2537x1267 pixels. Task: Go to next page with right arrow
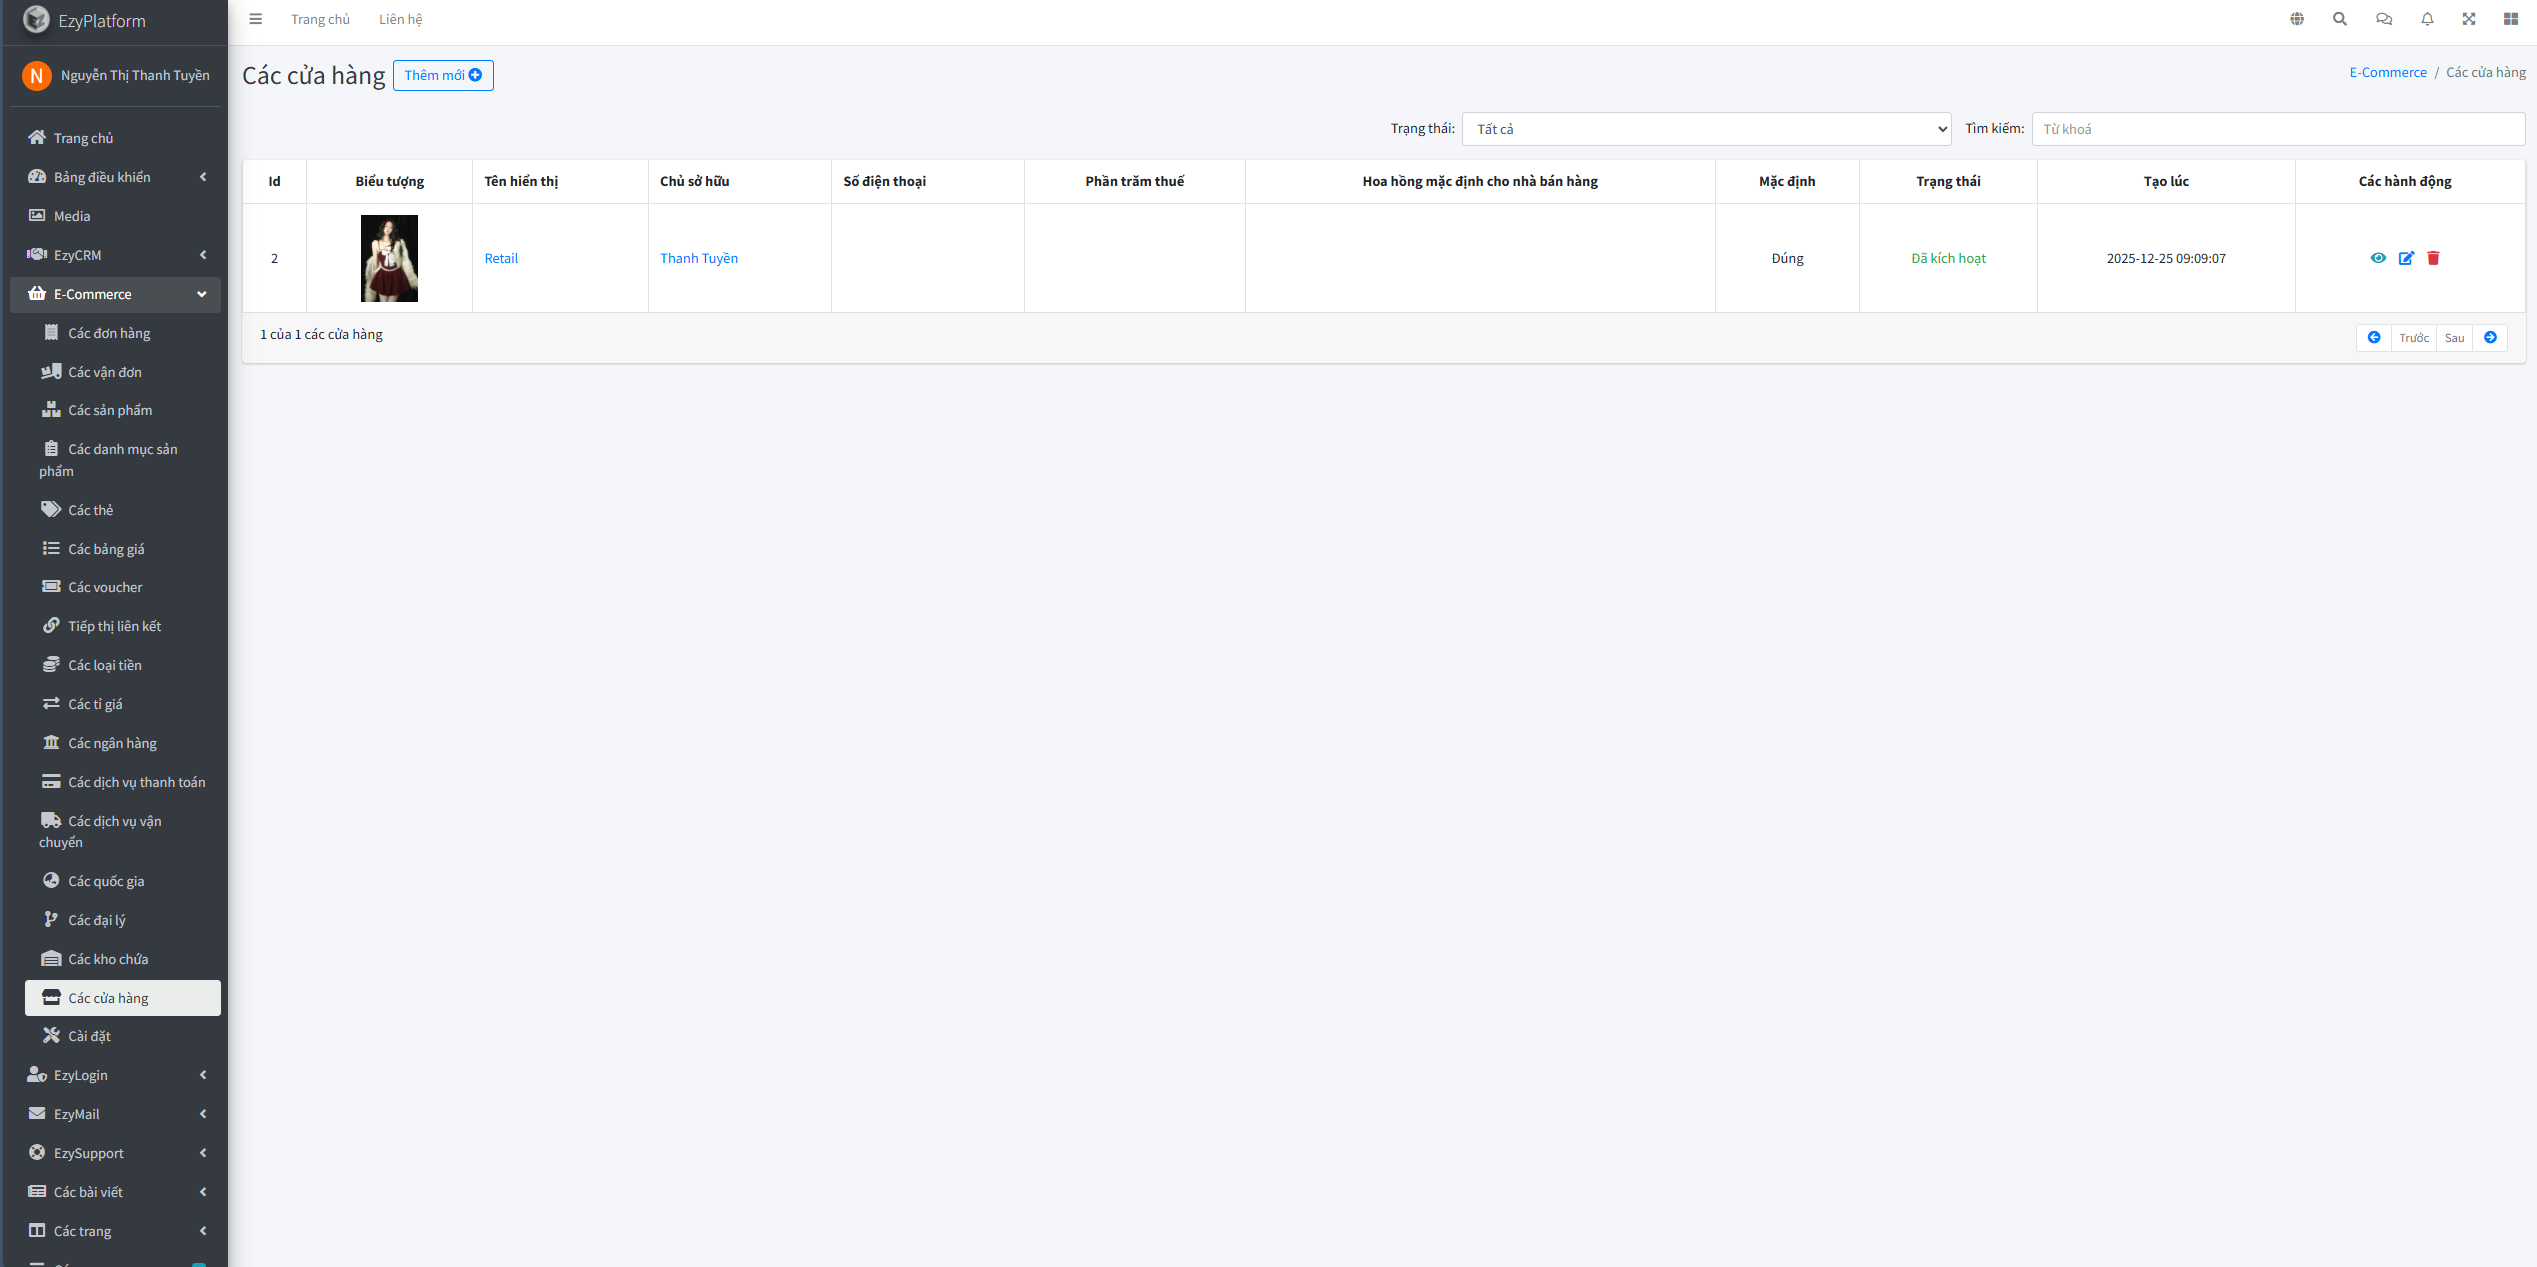point(2490,338)
